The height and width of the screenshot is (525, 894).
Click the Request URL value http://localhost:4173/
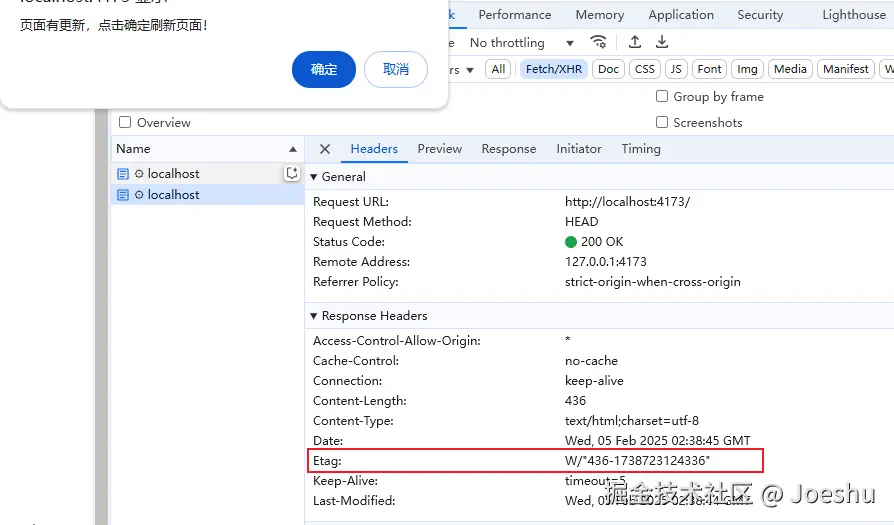click(x=627, y=202)
